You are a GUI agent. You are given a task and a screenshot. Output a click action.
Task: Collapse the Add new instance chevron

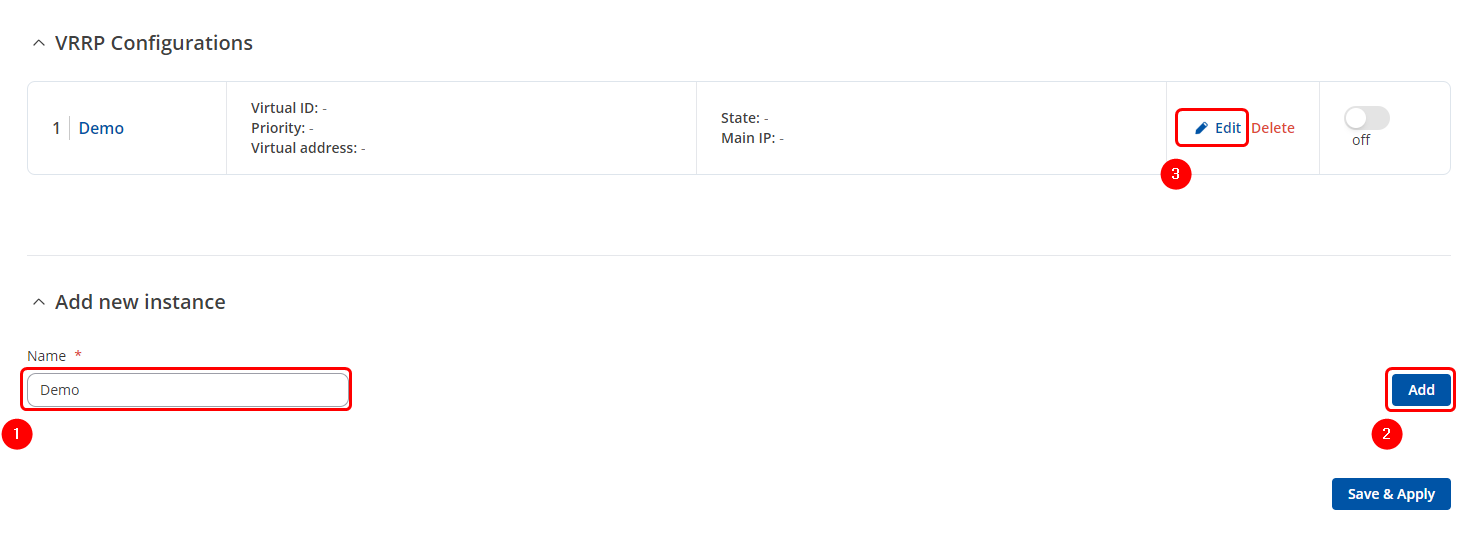pyautogui.click(x=39, y=302)
